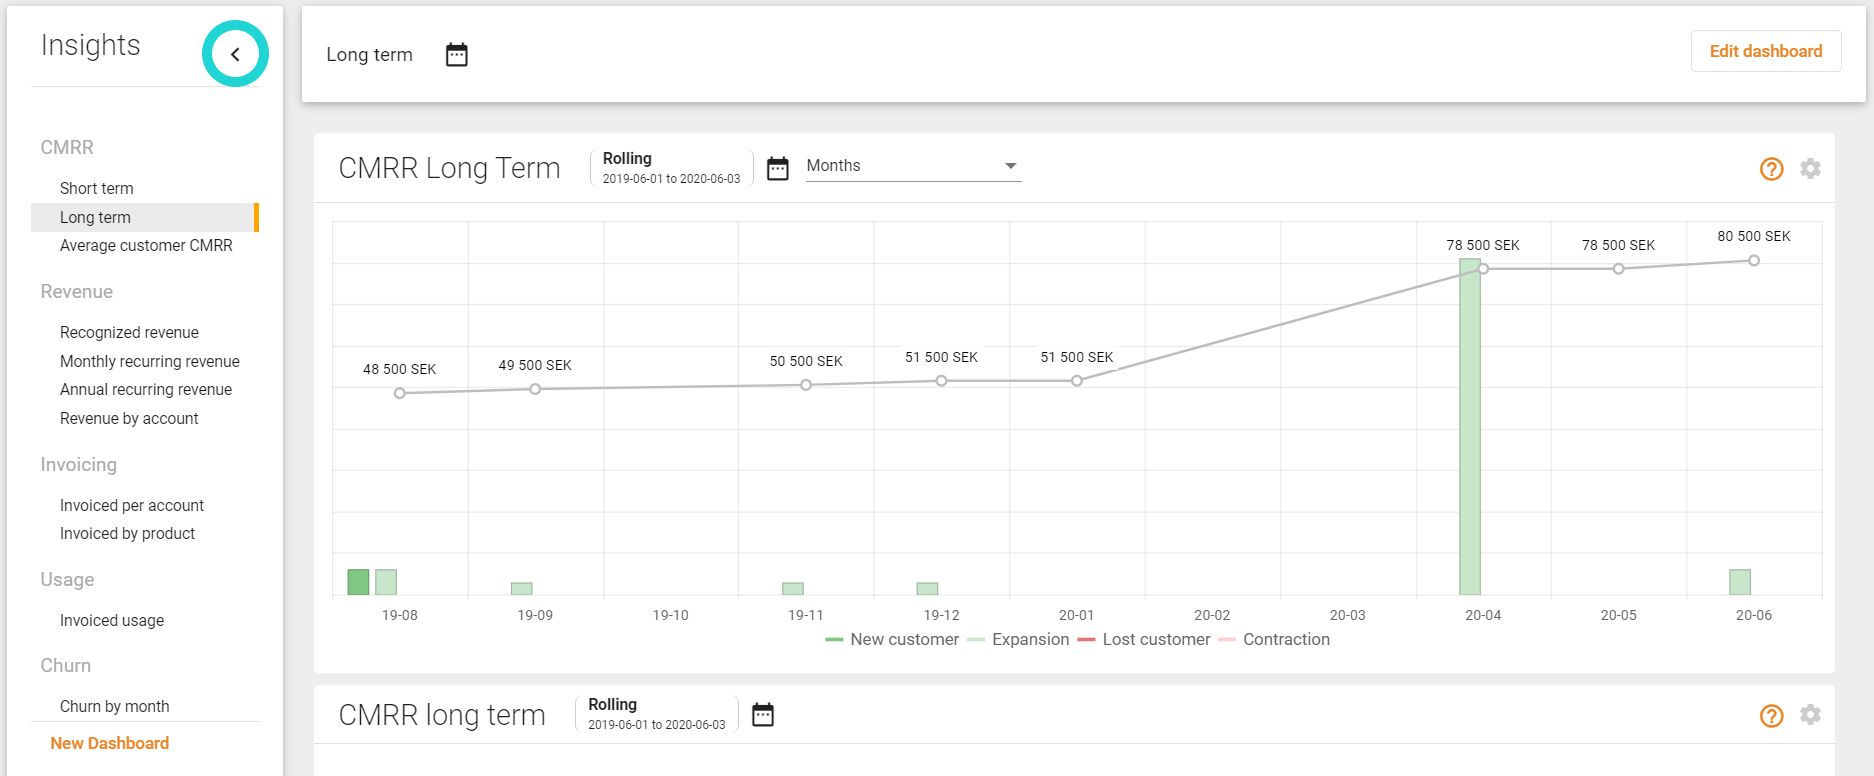
Task: Create a New Dashboard
Action: click(110, 743)
